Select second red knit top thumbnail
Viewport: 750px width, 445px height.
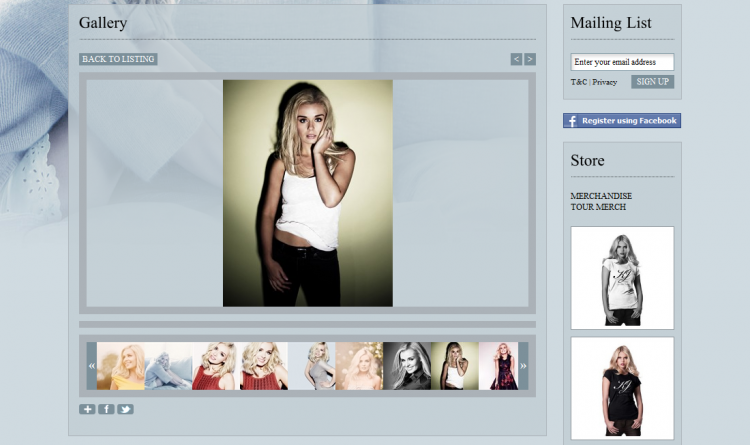tap(264, 366)
